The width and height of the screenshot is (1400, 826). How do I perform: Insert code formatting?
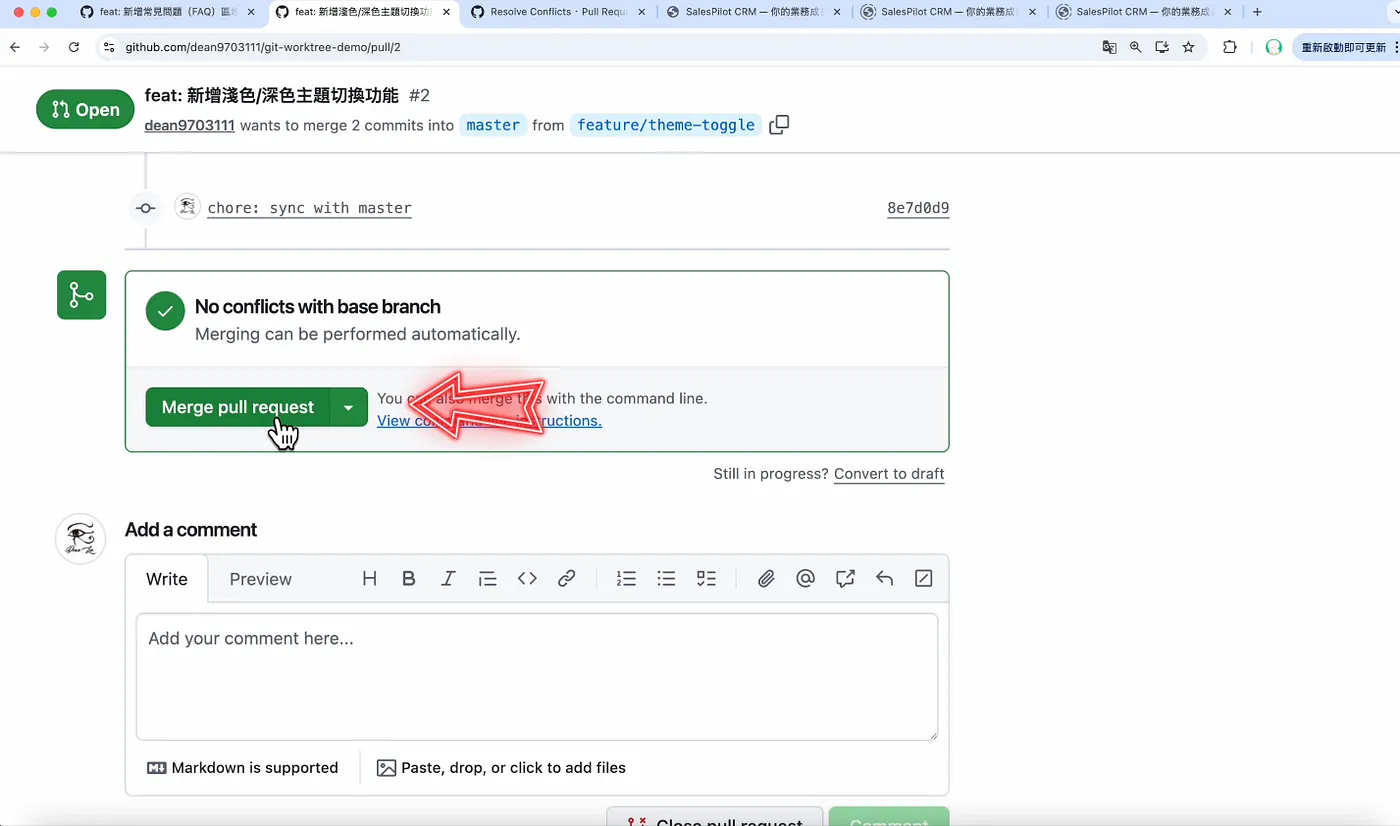click(527, 578)
